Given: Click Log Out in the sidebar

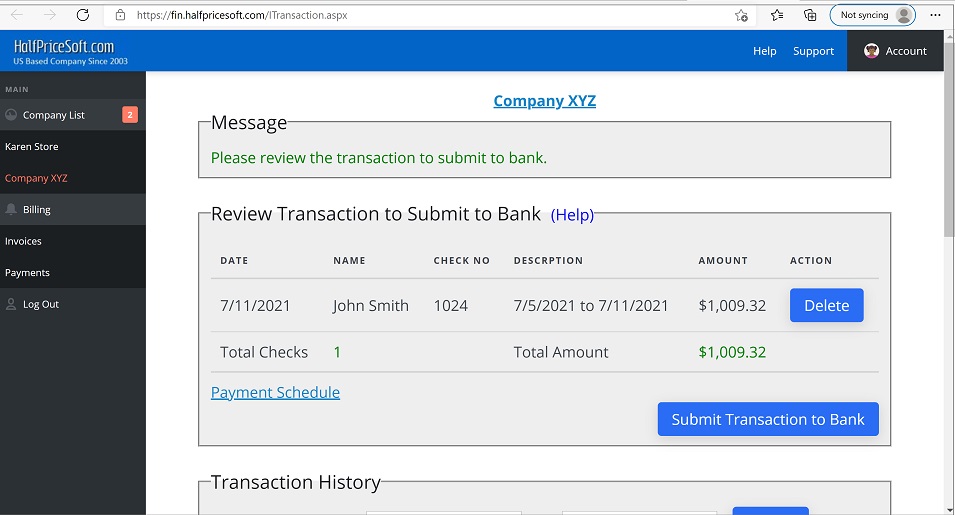Looking at the screenshot, I should pos(41,304).
